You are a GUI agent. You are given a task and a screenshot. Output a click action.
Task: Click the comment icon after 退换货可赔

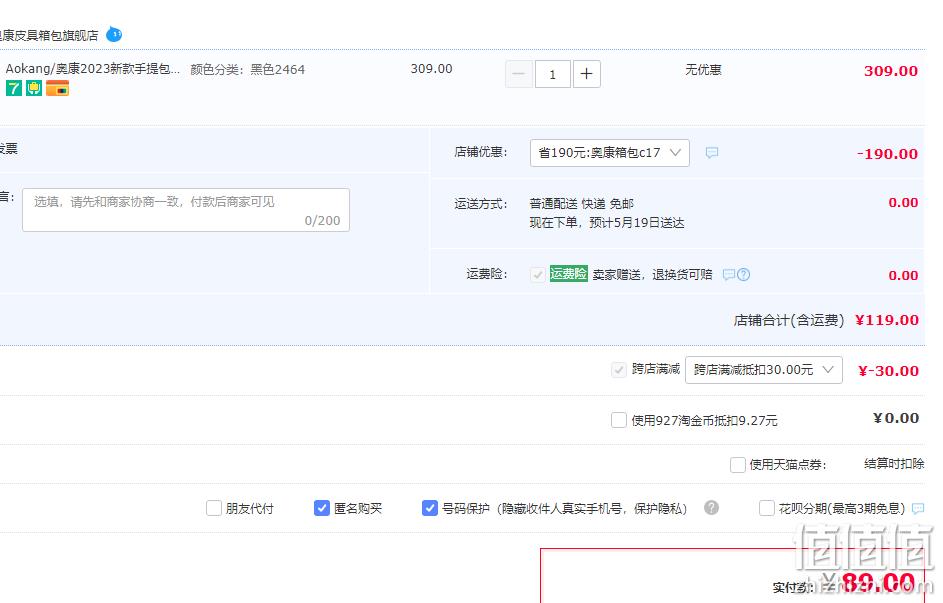point(728,275)
